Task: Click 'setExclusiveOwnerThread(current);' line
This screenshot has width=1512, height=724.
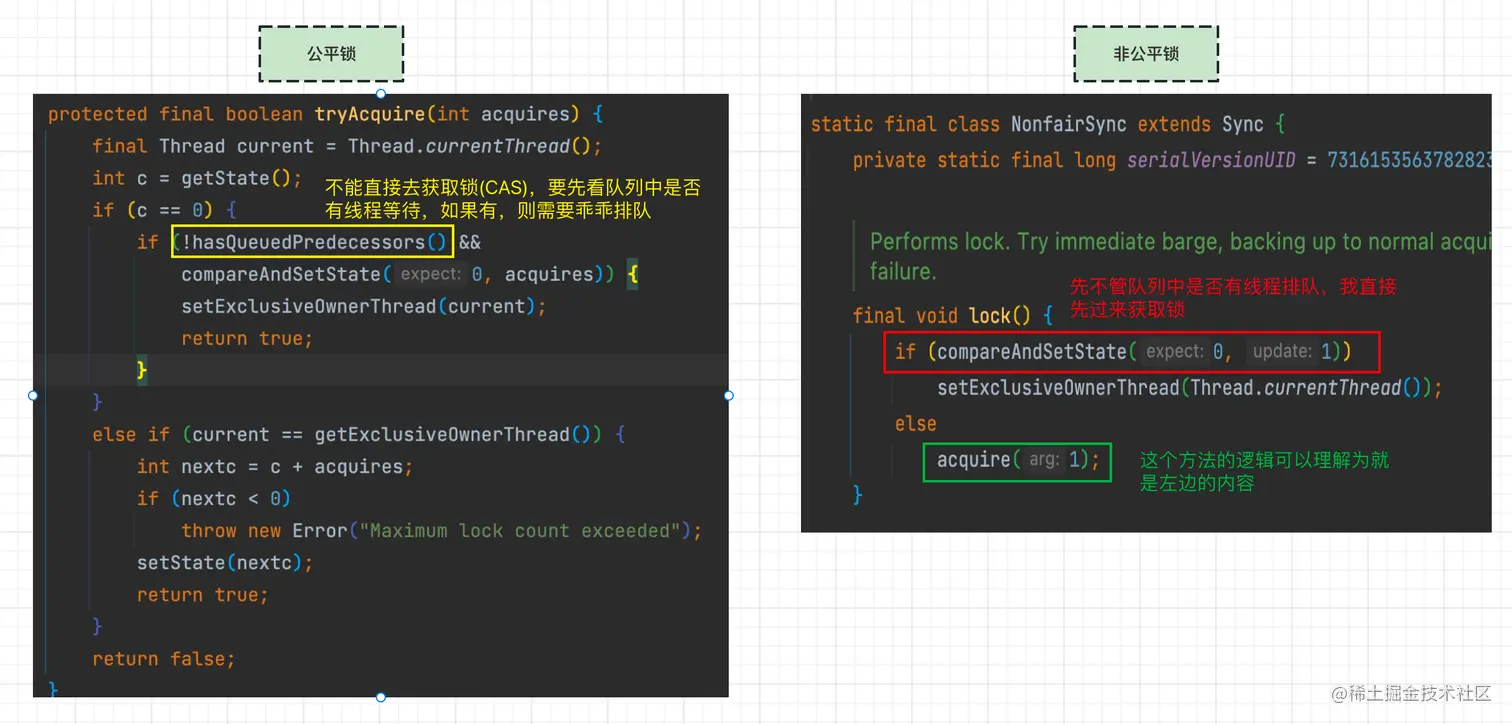Action: click(364, 306)
